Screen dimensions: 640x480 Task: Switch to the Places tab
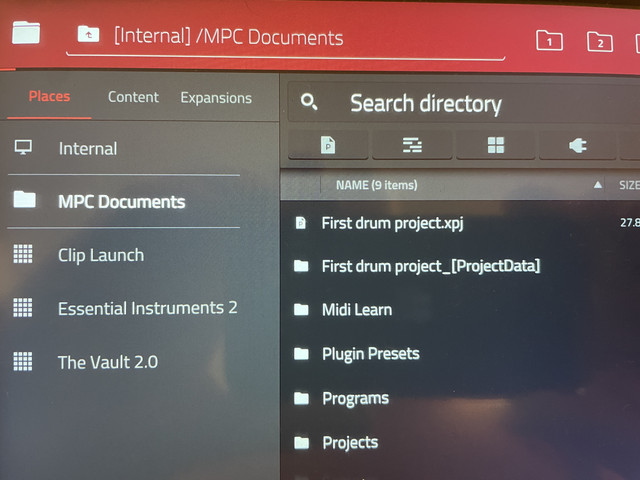pos(49,96)
